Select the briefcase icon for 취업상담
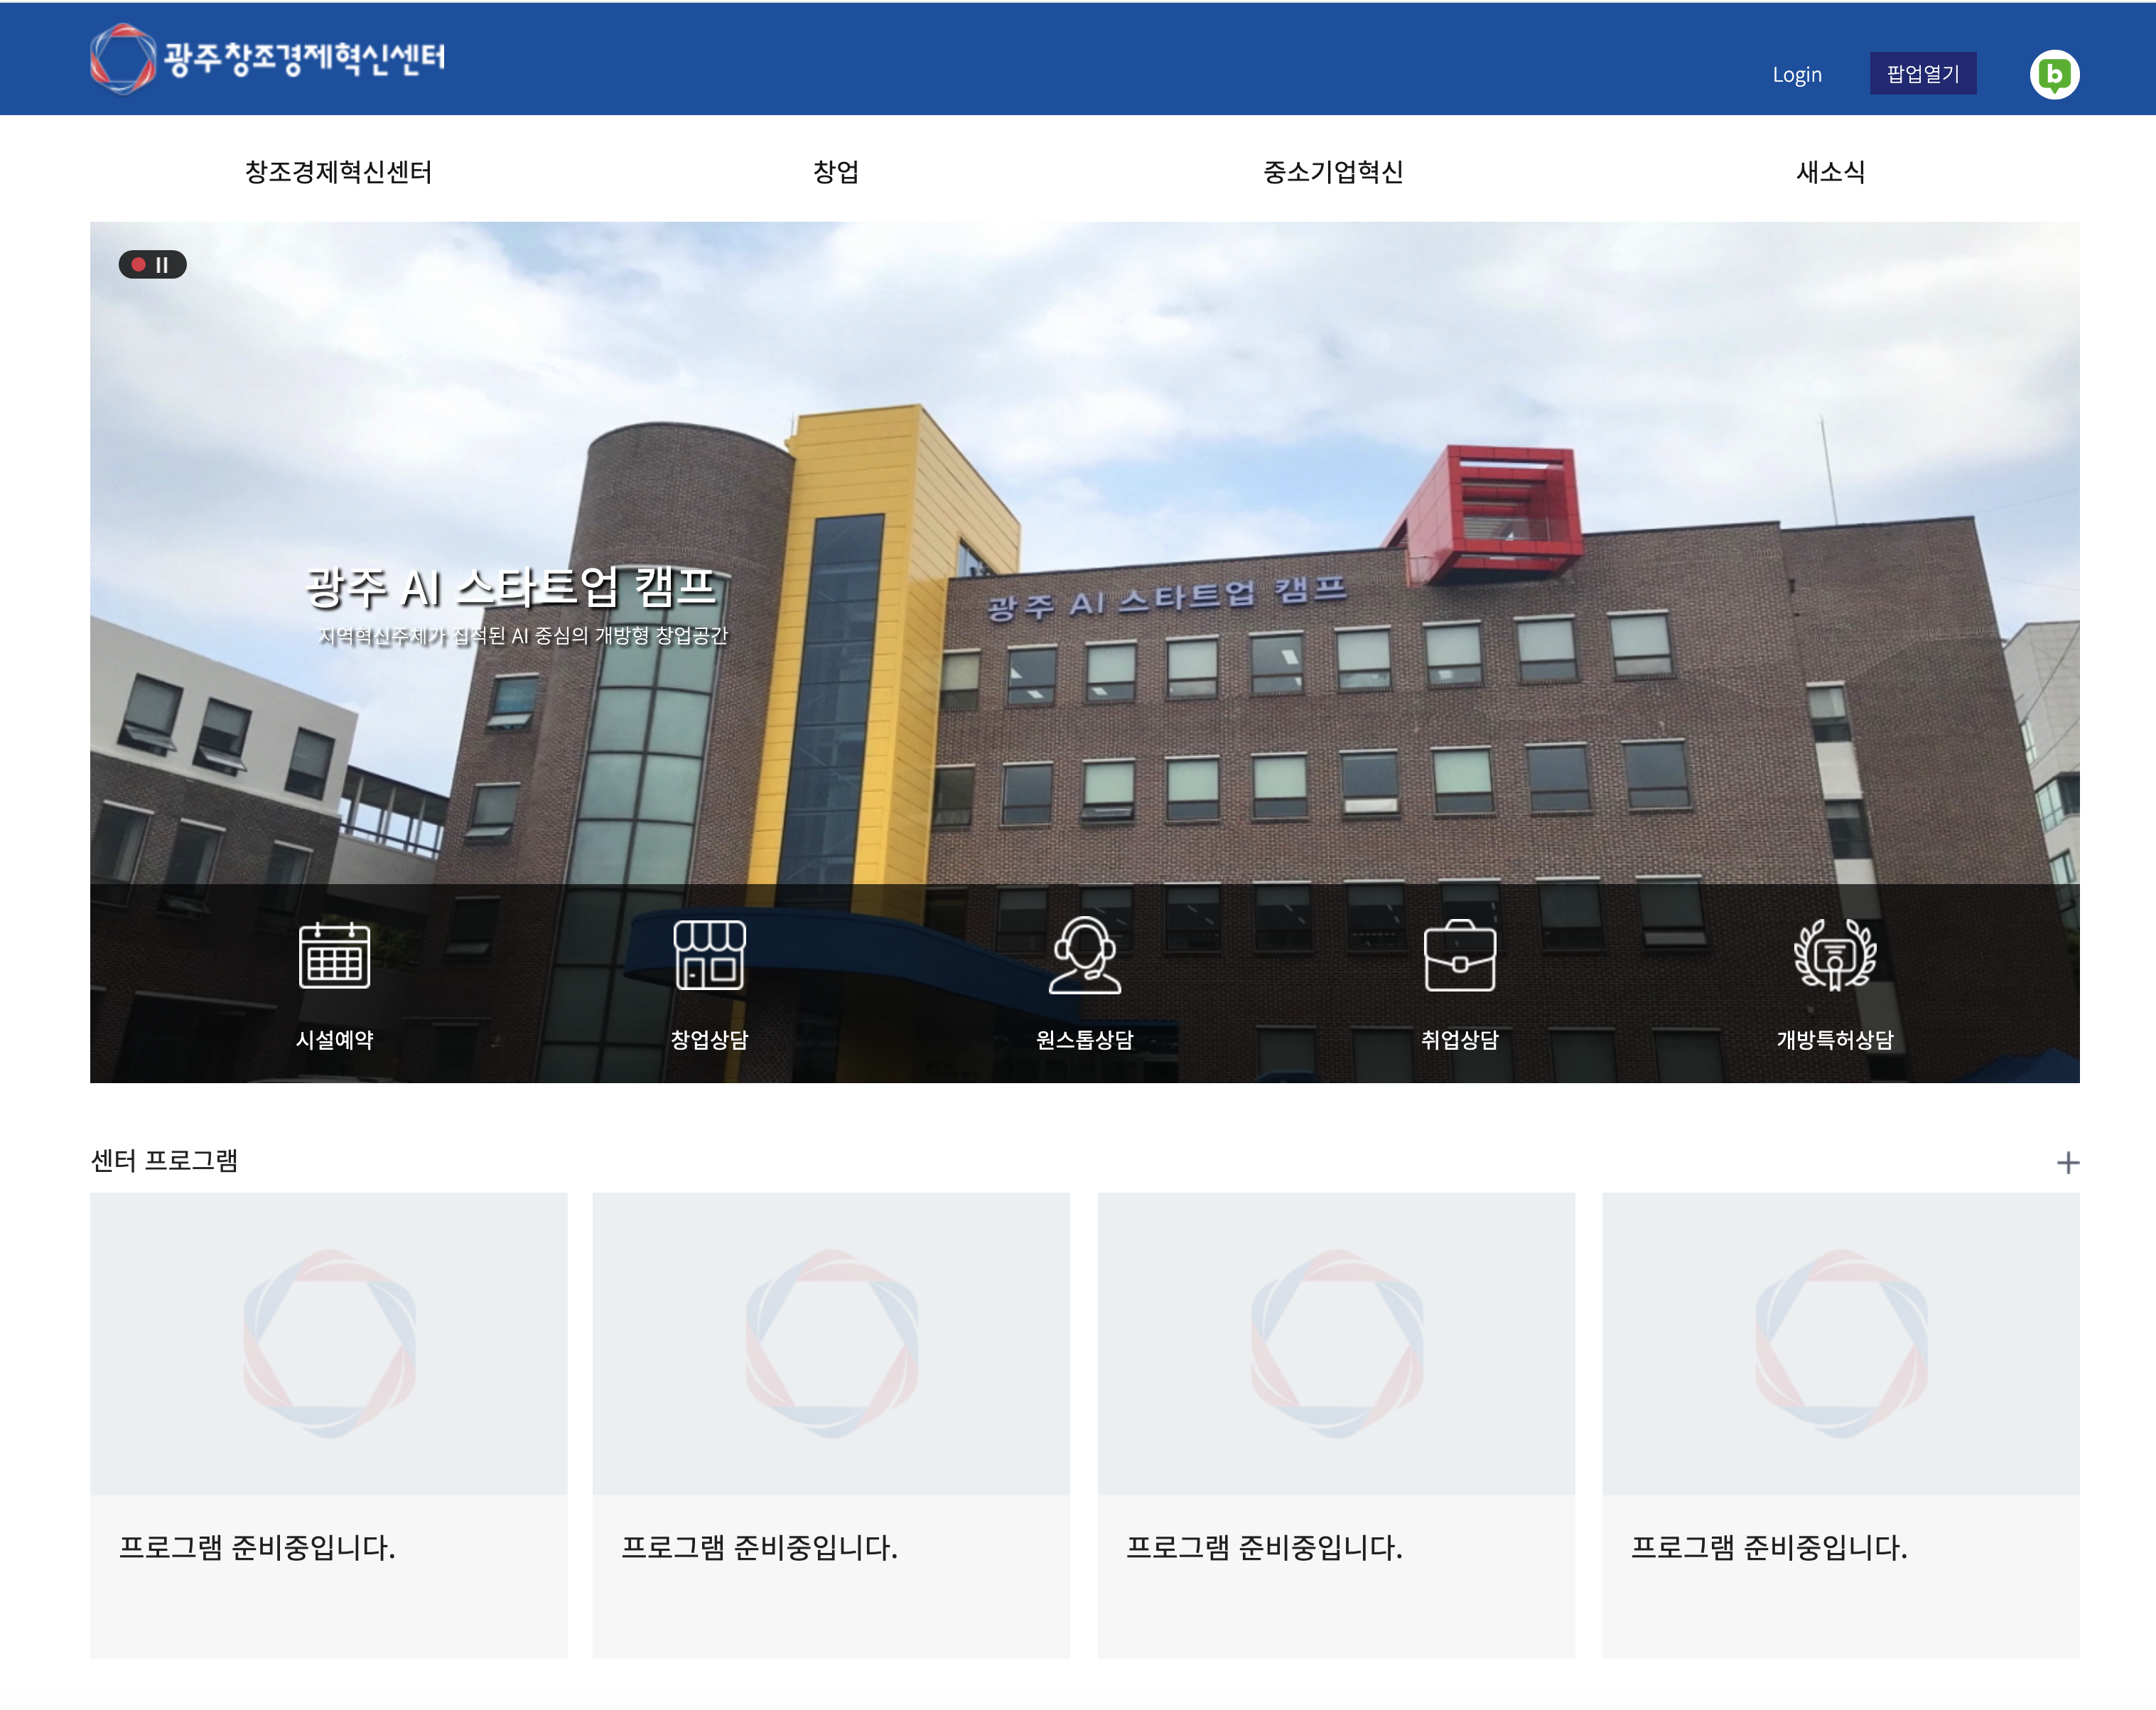The height and width of the screenshot is (1710, 2156). pos(1459,956)
